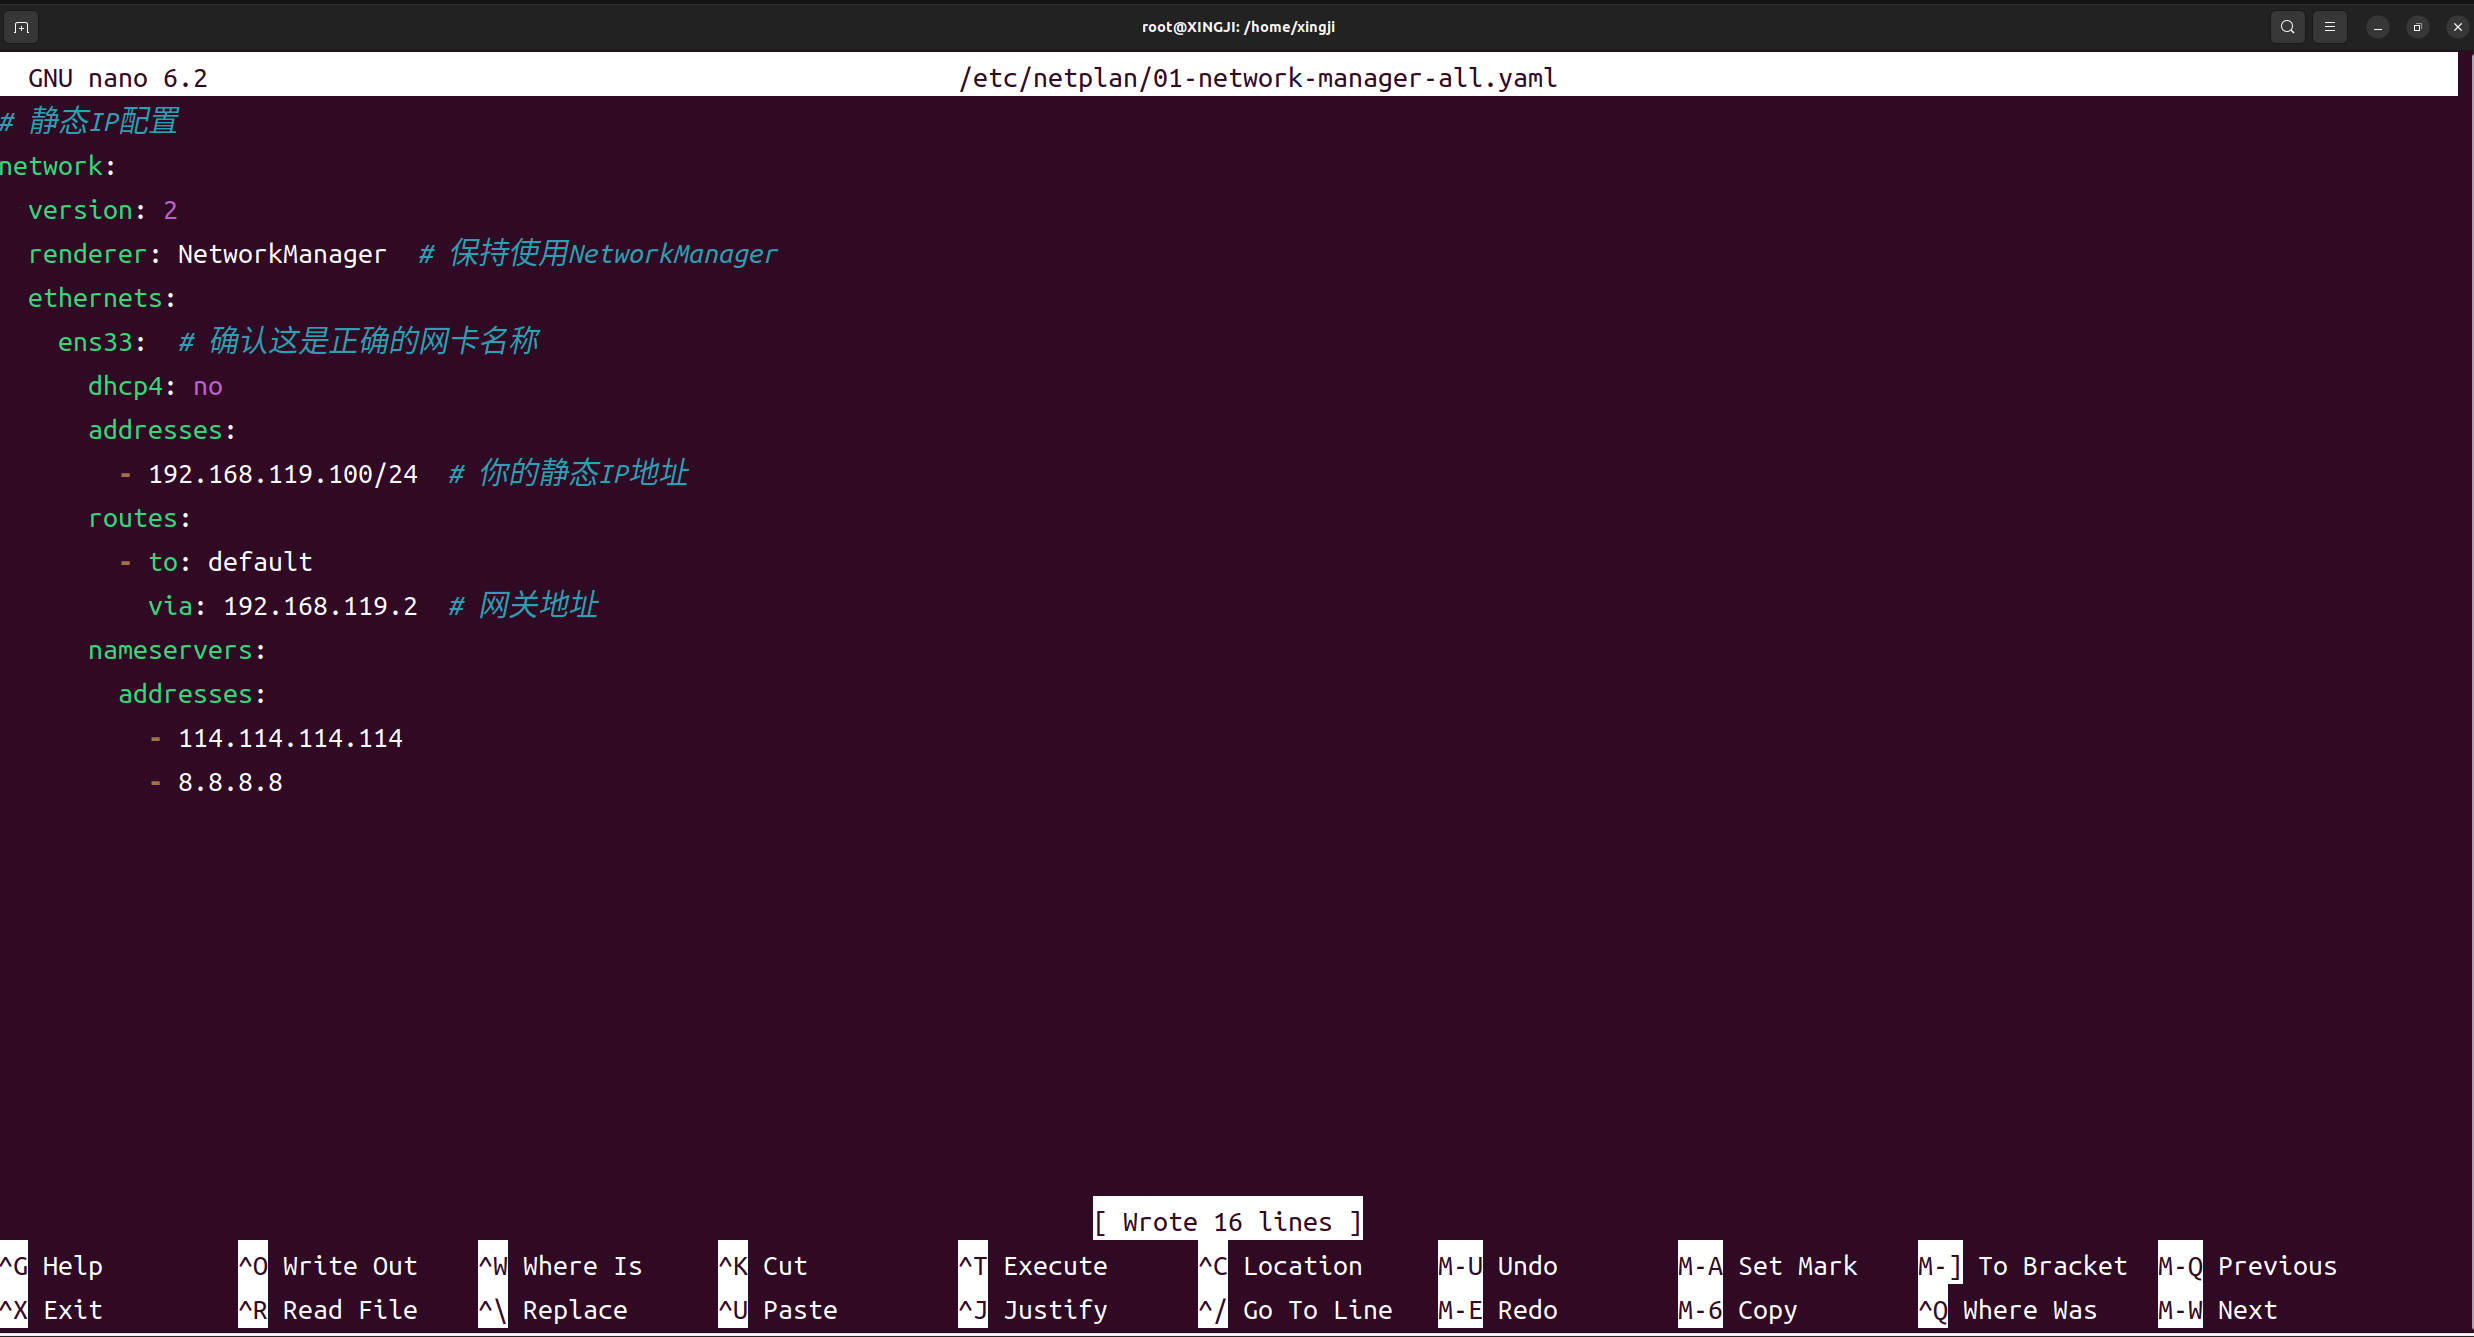
Task: Restore the terminal window size
Action: click(x=2417, y=27)
